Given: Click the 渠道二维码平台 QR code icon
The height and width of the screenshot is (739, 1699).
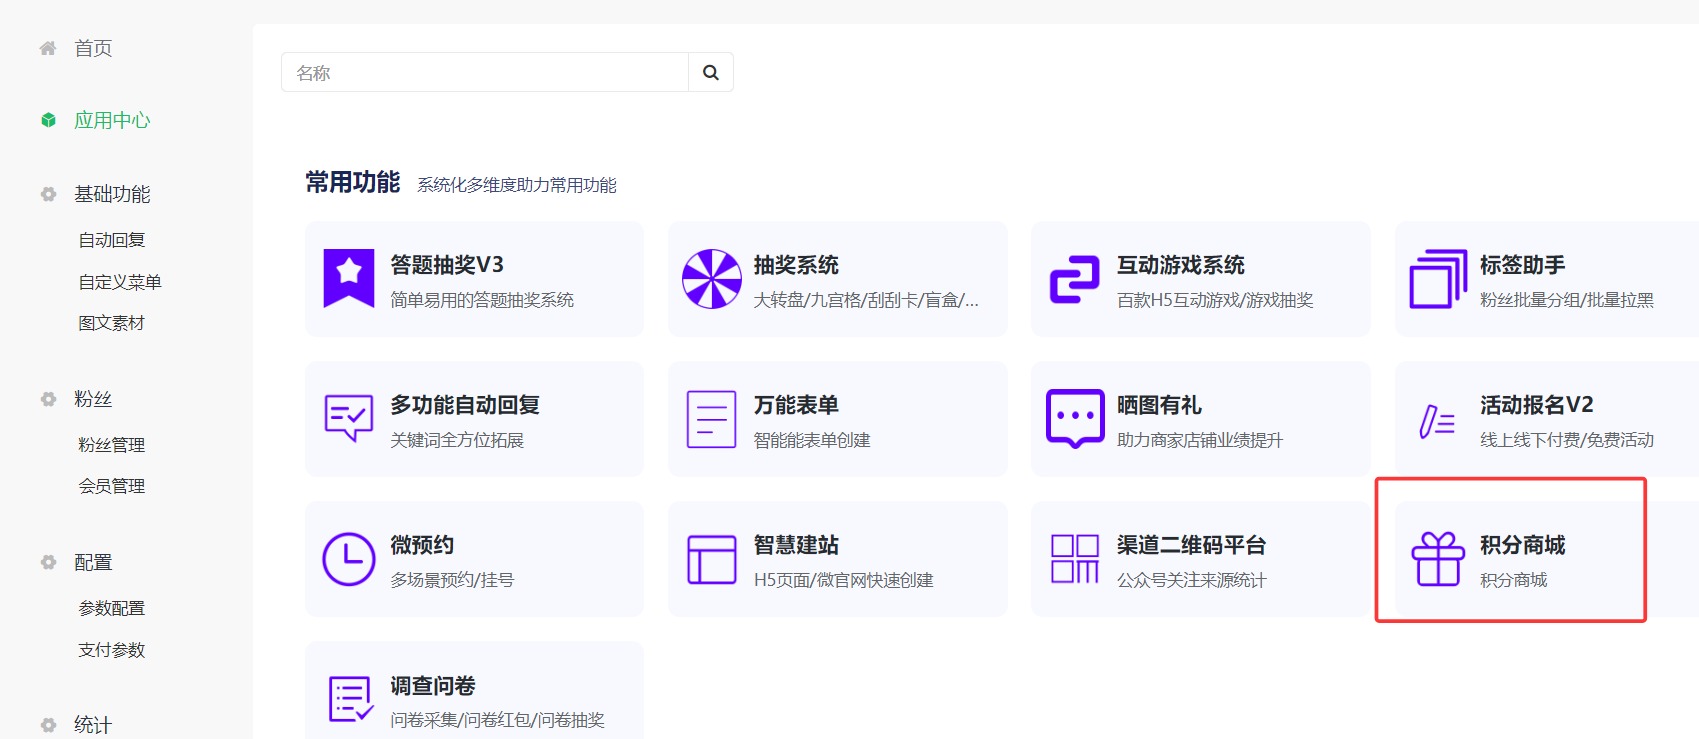Looking at the screenshot, I should [x=1074, y=559].
